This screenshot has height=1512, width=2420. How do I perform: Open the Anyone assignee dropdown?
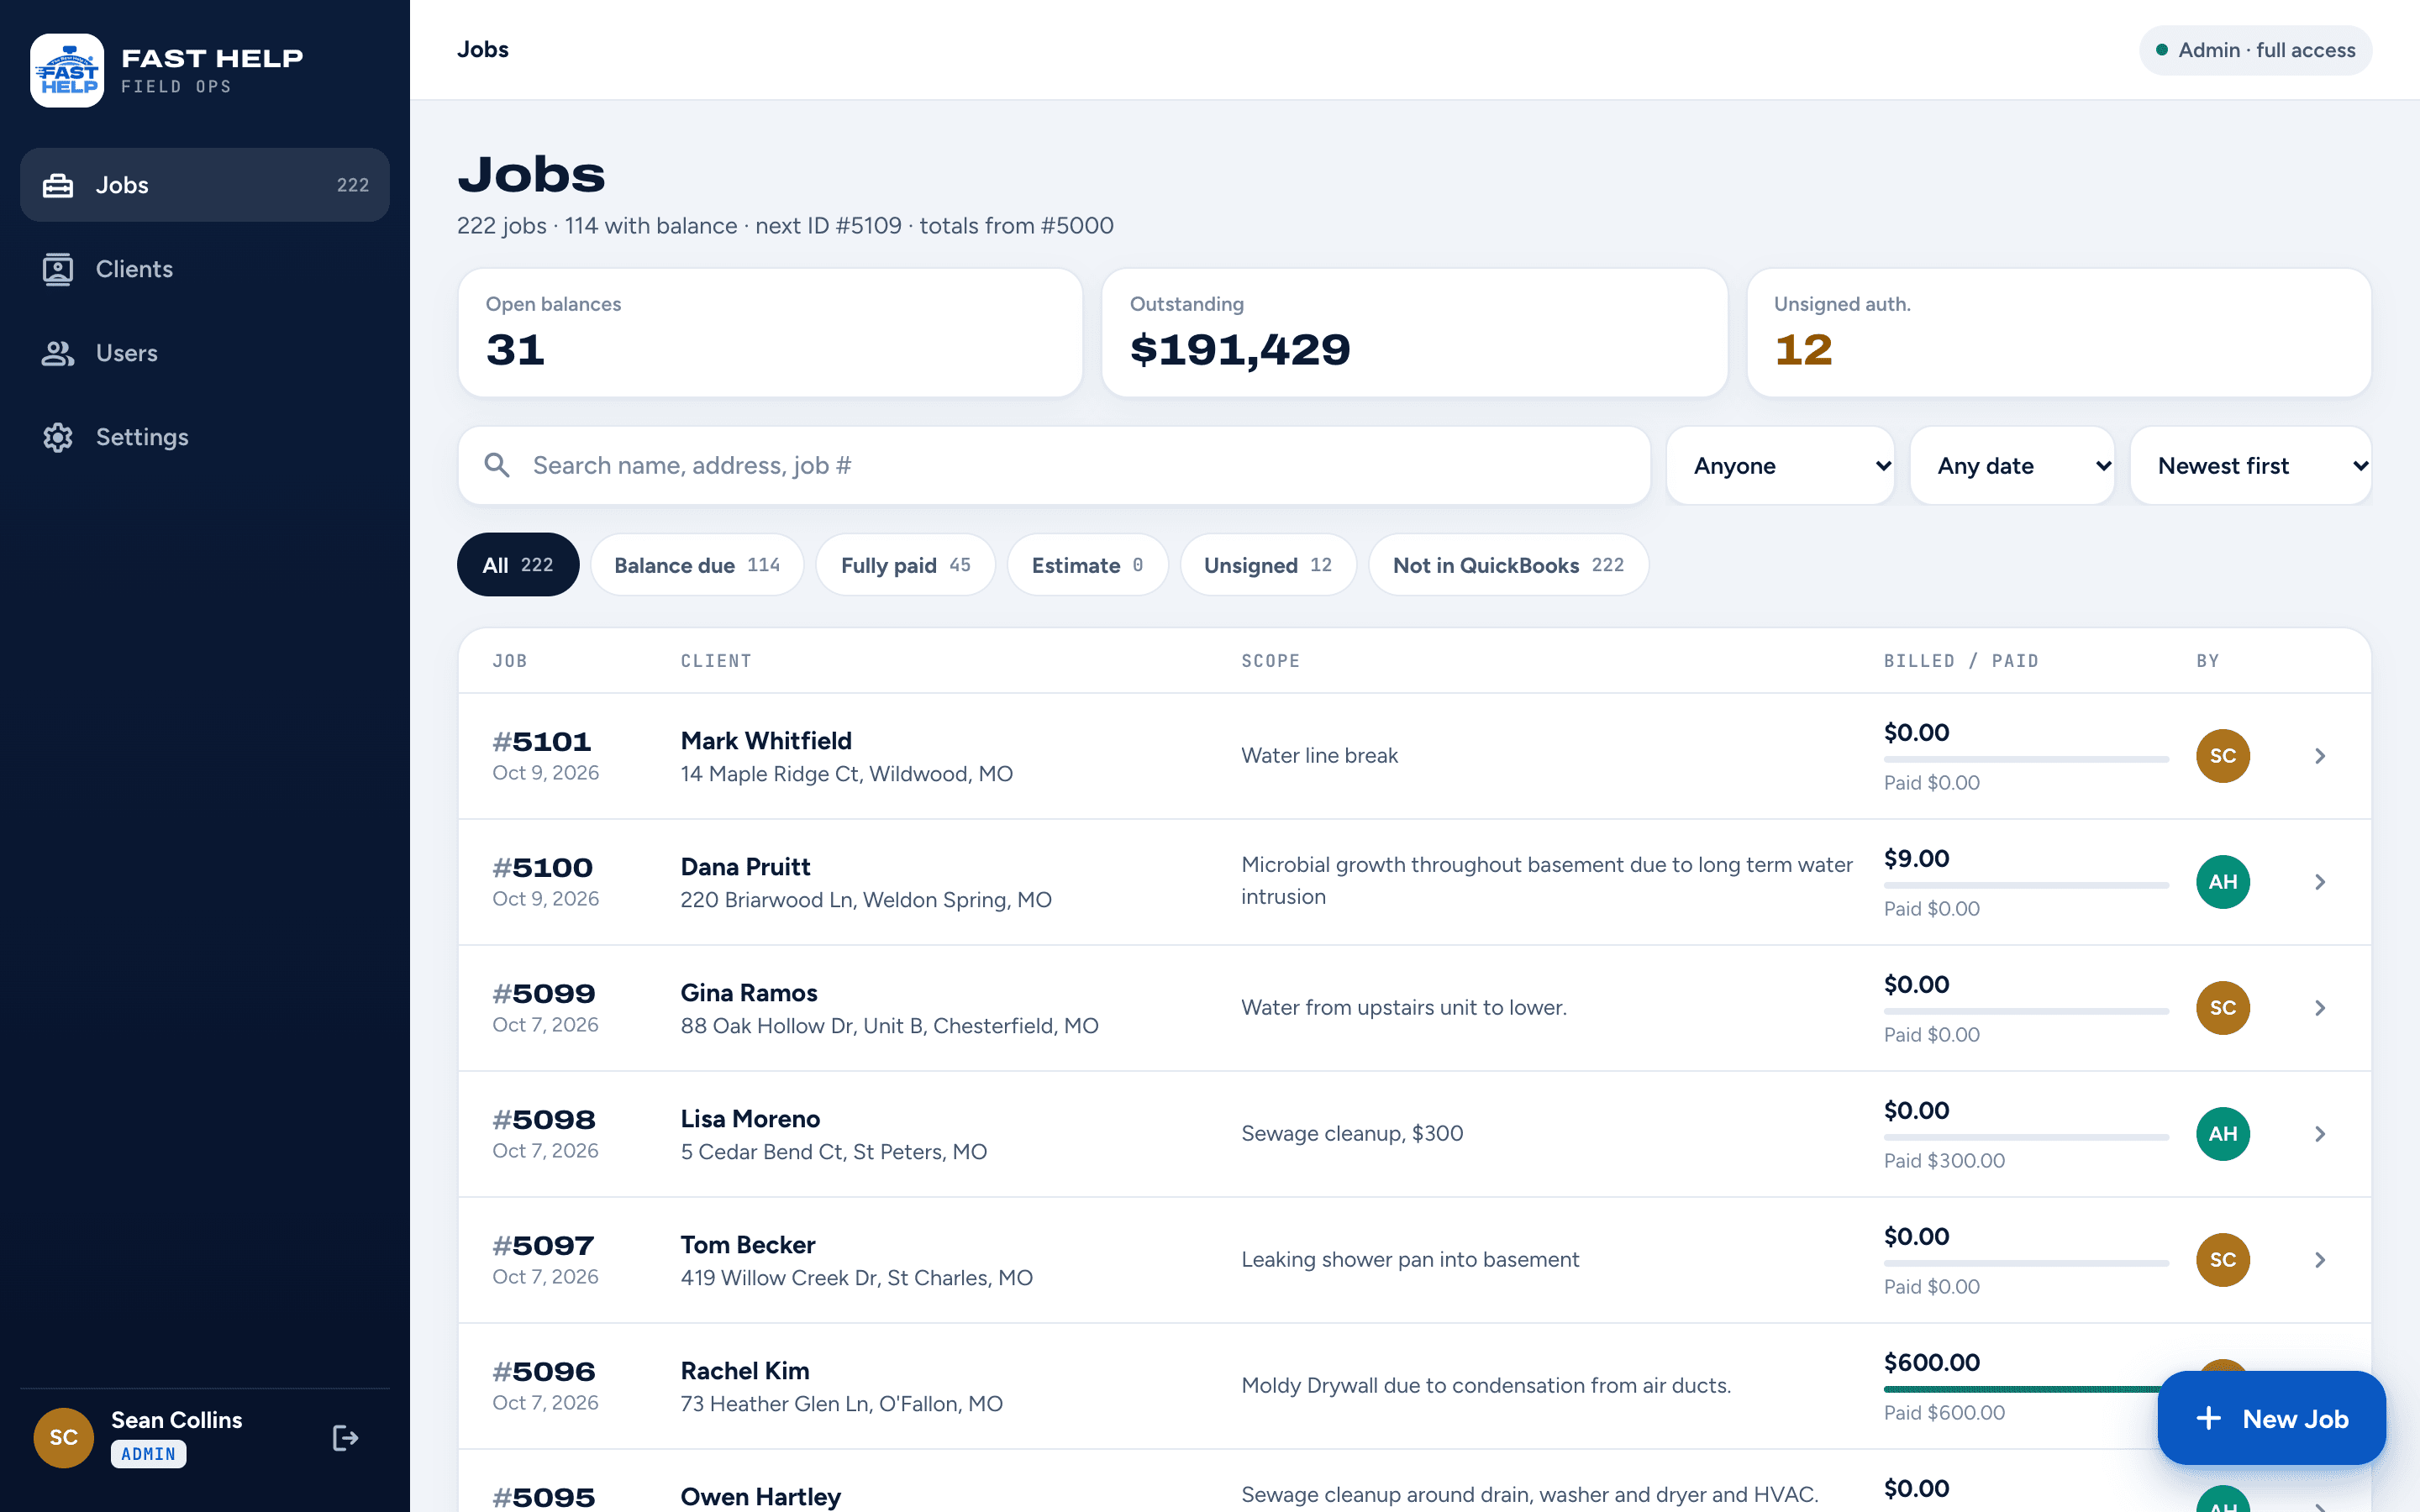tap(1780, 466)
